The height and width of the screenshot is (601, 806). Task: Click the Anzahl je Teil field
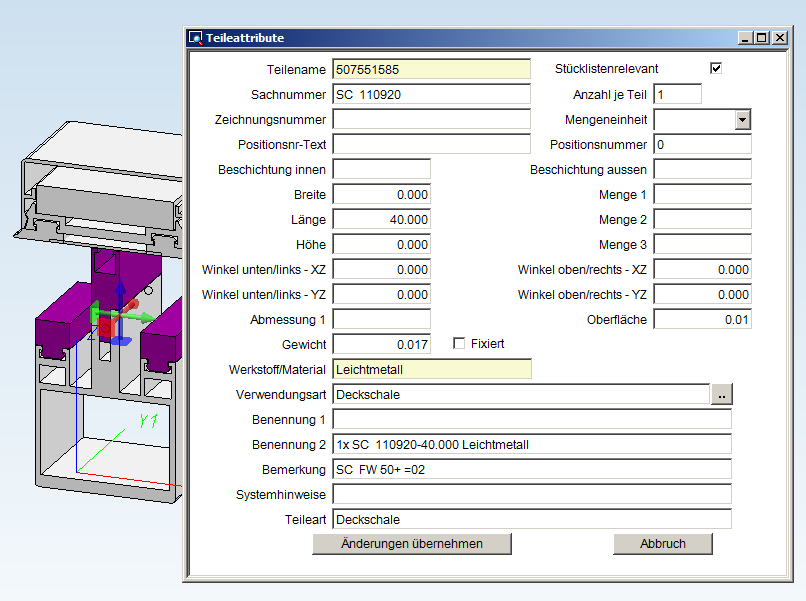[x=677, y=95]
